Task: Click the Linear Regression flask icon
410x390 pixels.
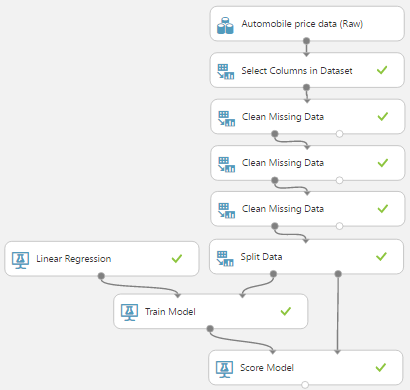Action: 20,260
